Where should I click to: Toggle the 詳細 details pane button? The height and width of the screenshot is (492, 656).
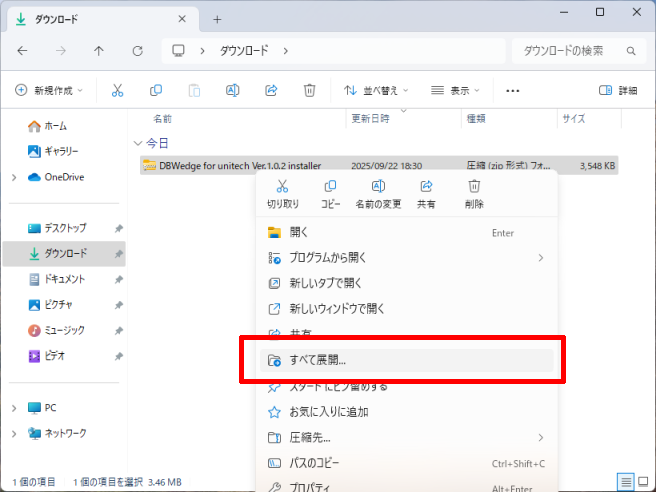coord(617,90)
